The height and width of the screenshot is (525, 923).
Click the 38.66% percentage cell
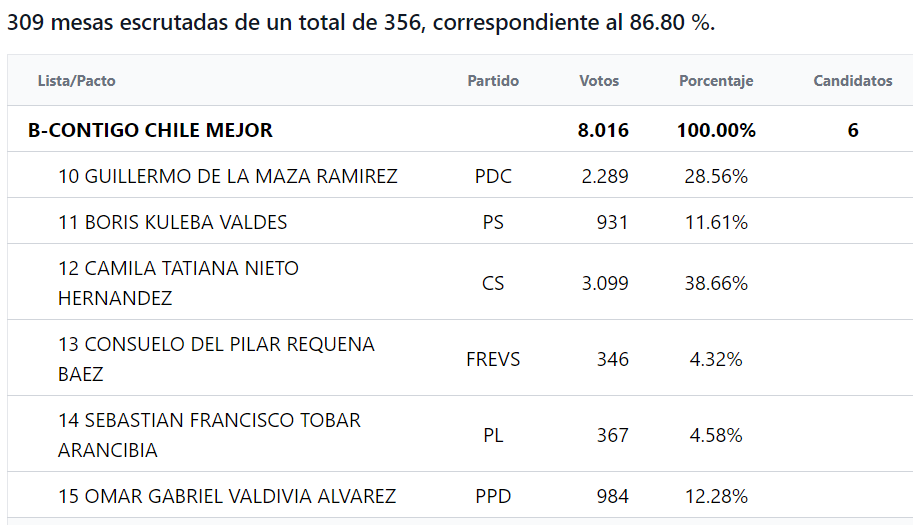pos(716,283)
